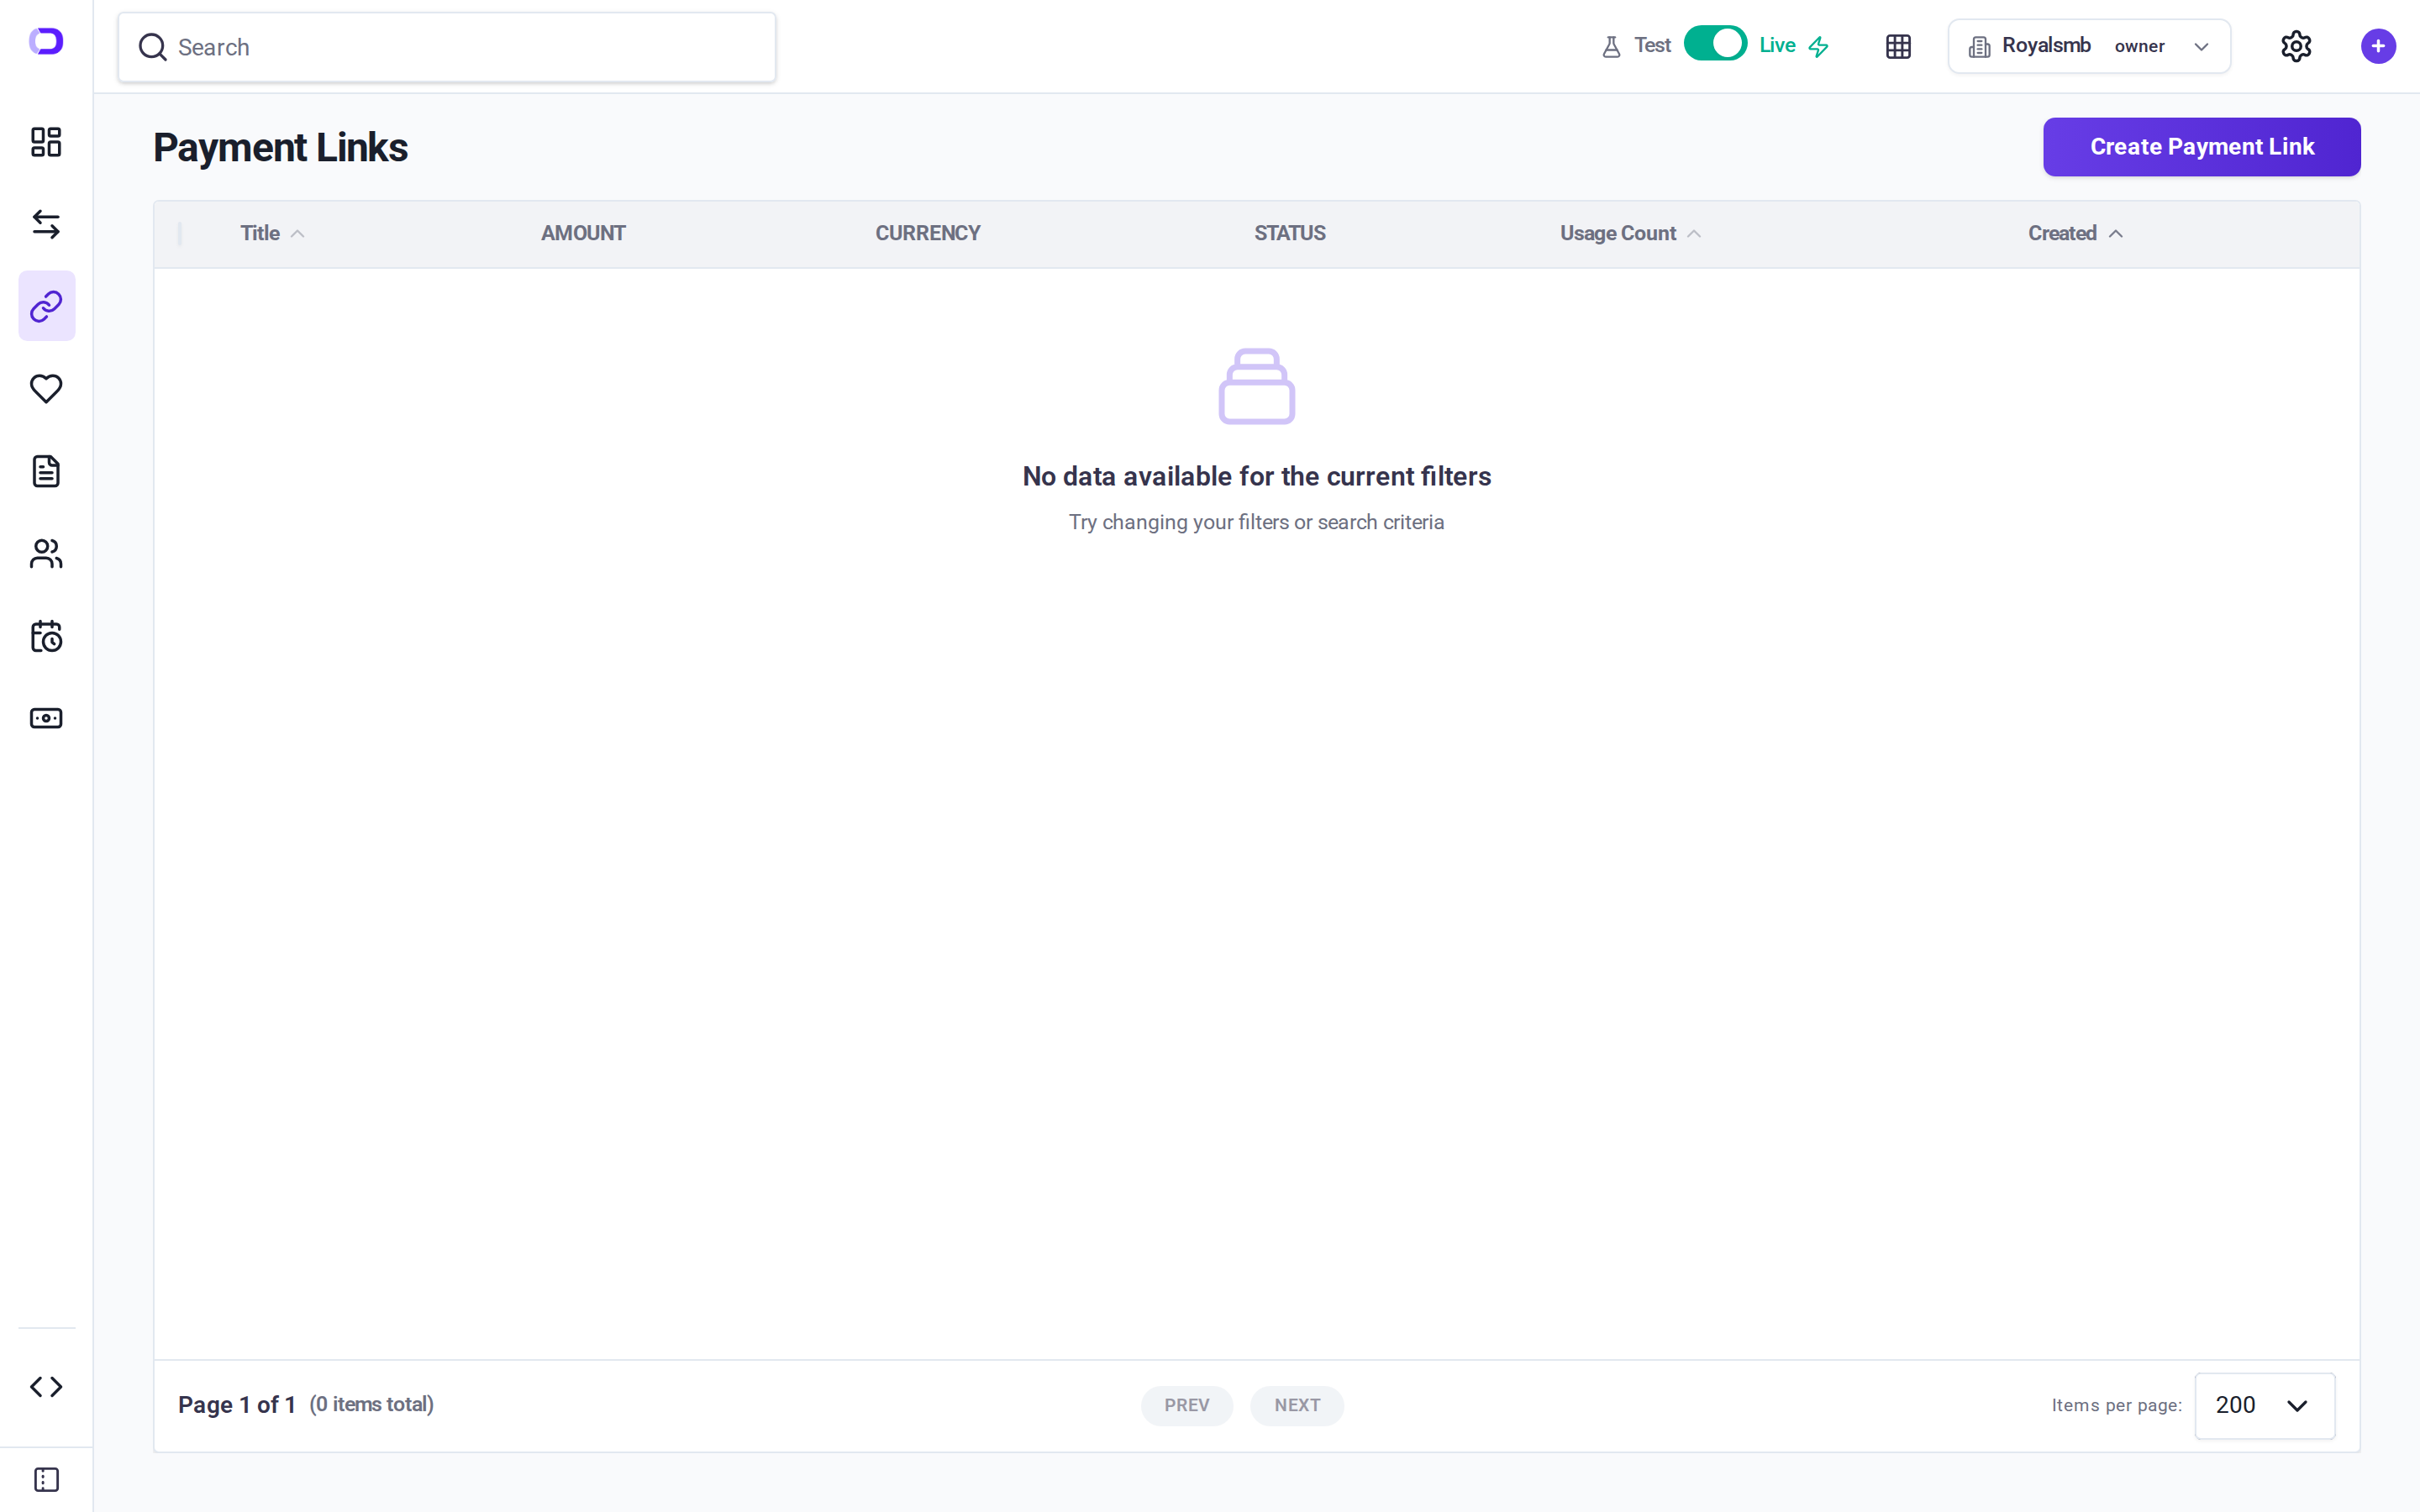The image size is (2420, 1512).
Task: Click the 'Page 1 of 1' text
Action: (x=237, y=1405)
